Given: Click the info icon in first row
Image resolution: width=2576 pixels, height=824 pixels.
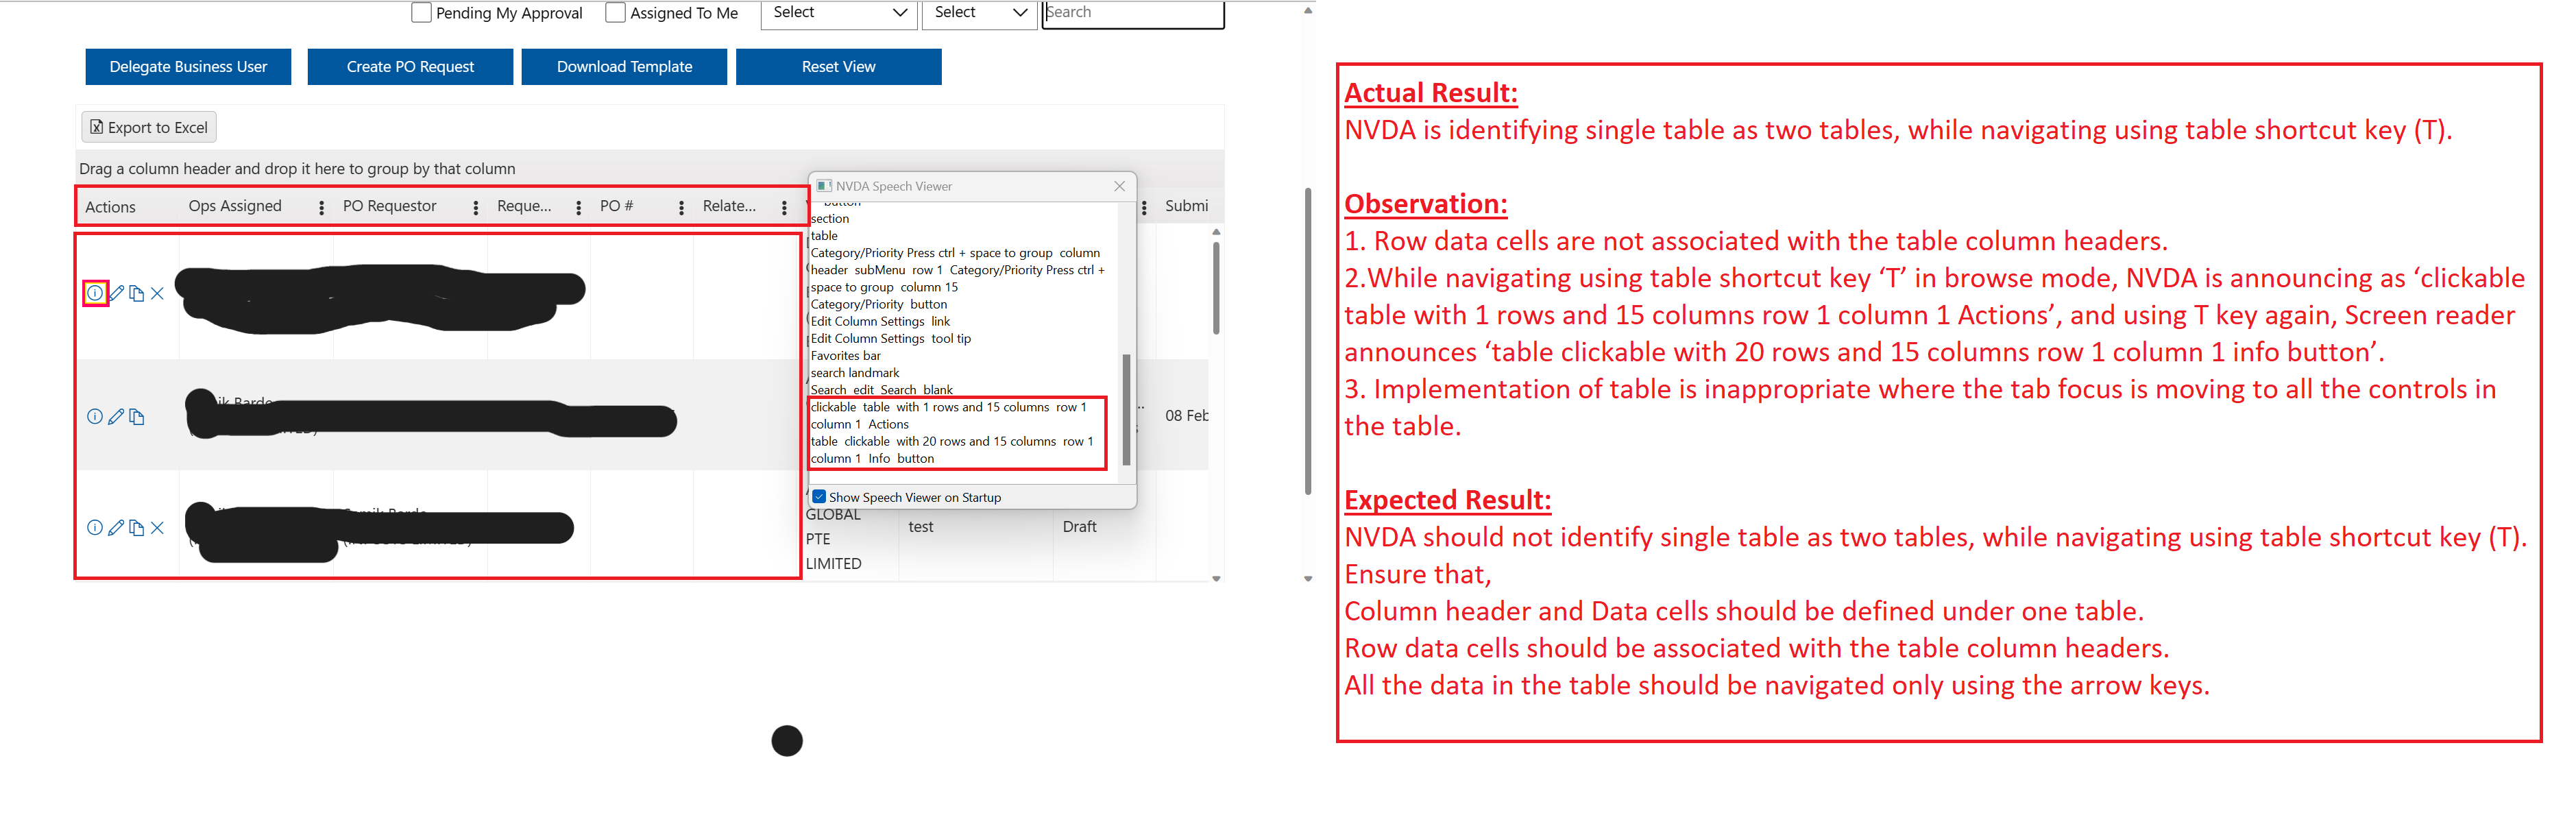Looking at the screenshot, I should pyautogui.click(x=94, y=293).
